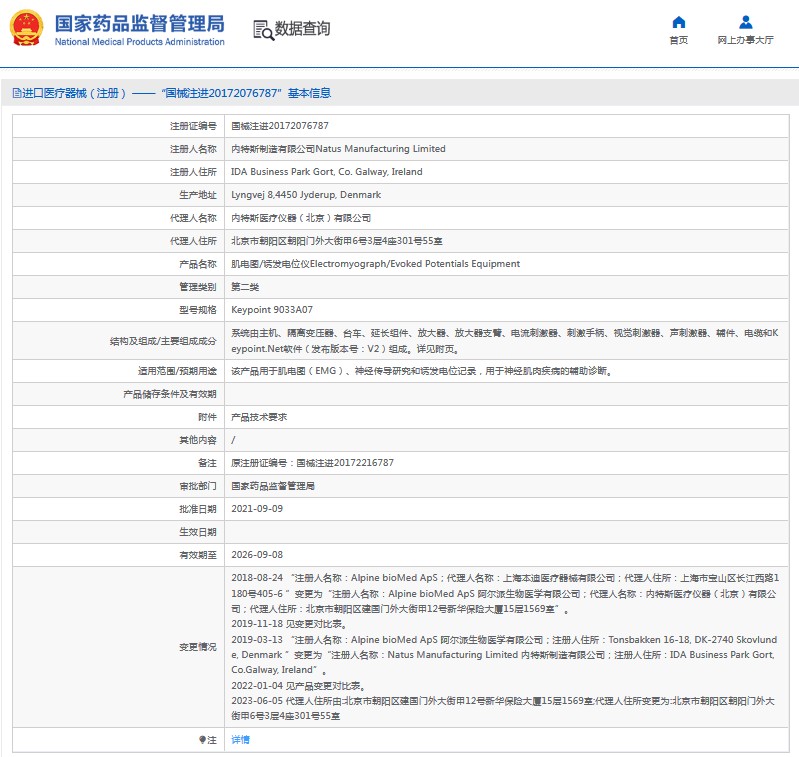This screenshot has height=757, width=799.
Task: Click the approval date 2021-09-09 cell
Action: coord(257,508)
